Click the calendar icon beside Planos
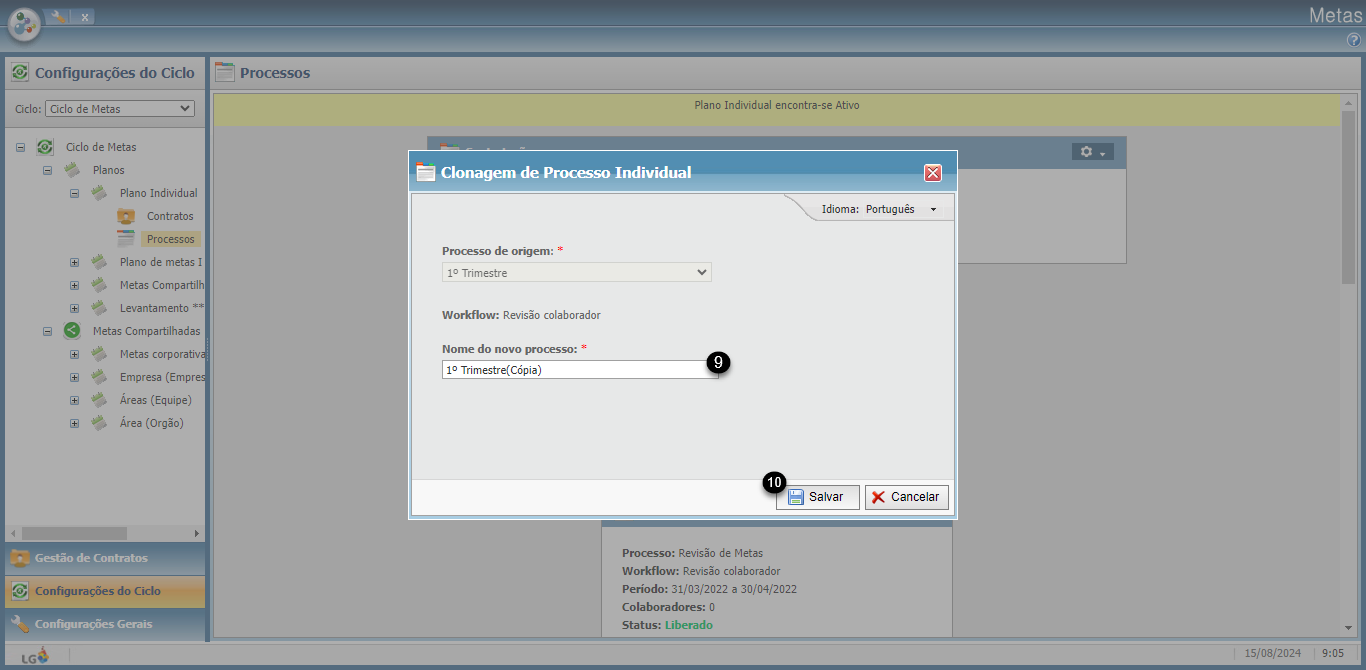This screenshot has width=1366, height=670. point(72,170)
